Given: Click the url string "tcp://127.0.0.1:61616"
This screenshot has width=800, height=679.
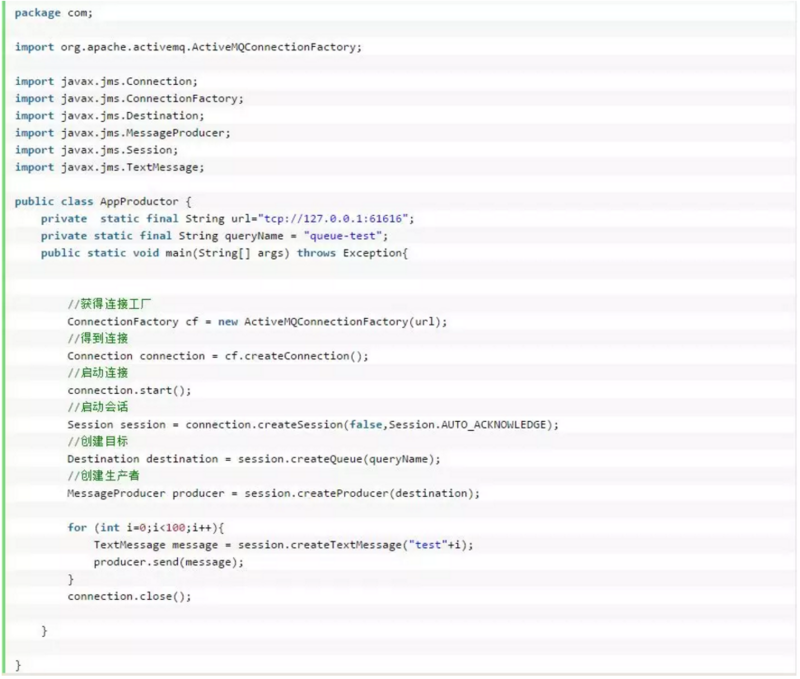Looking at the screenshot, I should pyautogui.click(x=333, y=219).
